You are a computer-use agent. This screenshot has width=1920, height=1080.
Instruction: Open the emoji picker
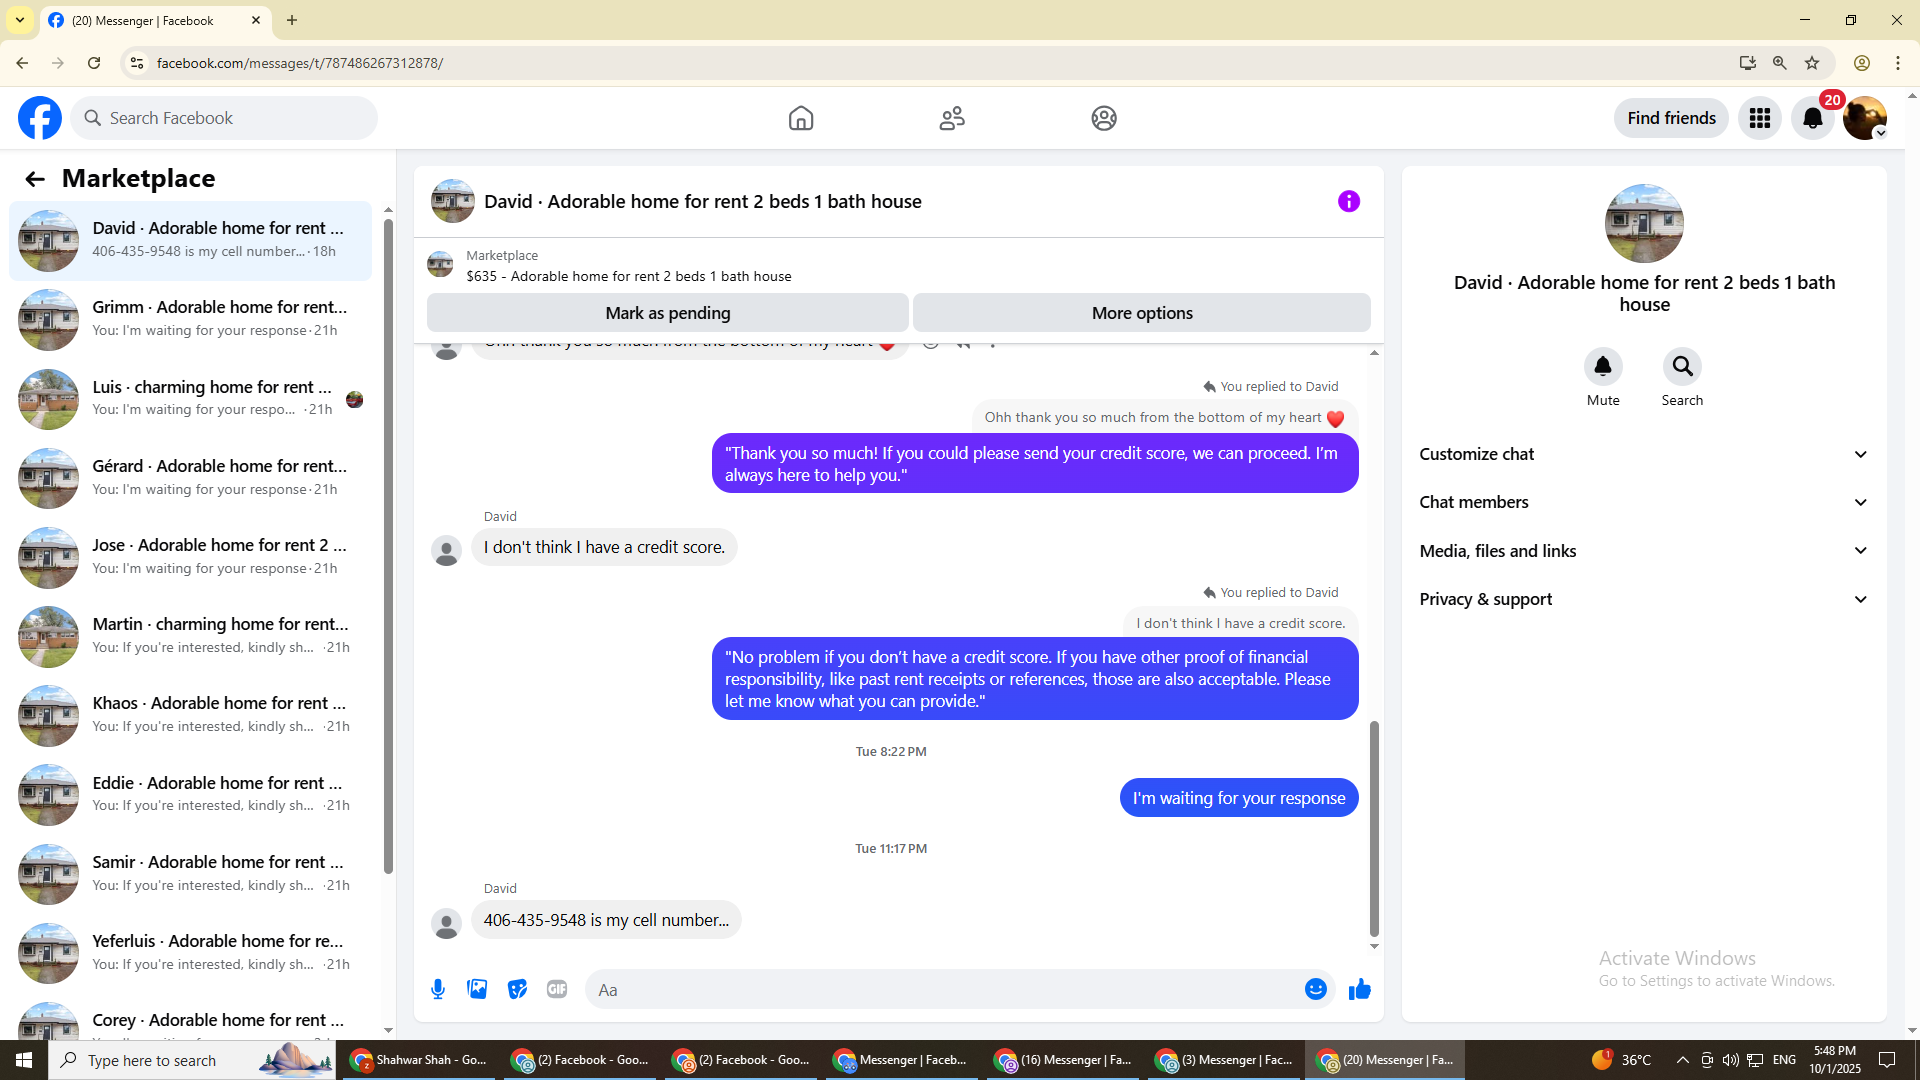click(x=1316, y=990)
